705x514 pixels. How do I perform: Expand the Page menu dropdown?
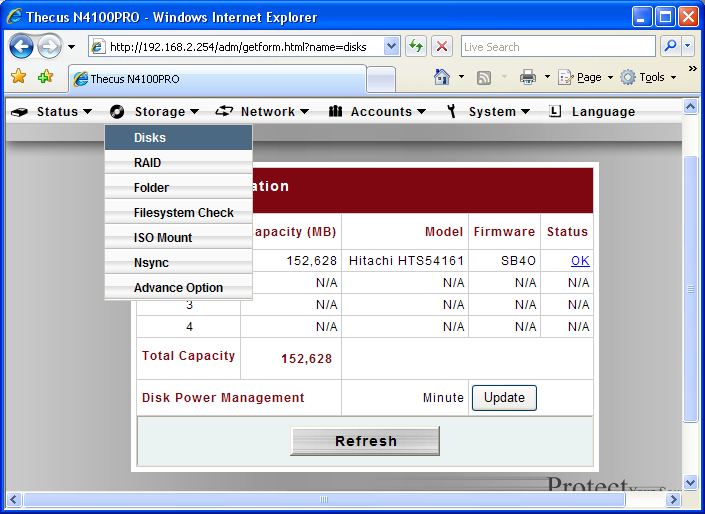(587, 77)
